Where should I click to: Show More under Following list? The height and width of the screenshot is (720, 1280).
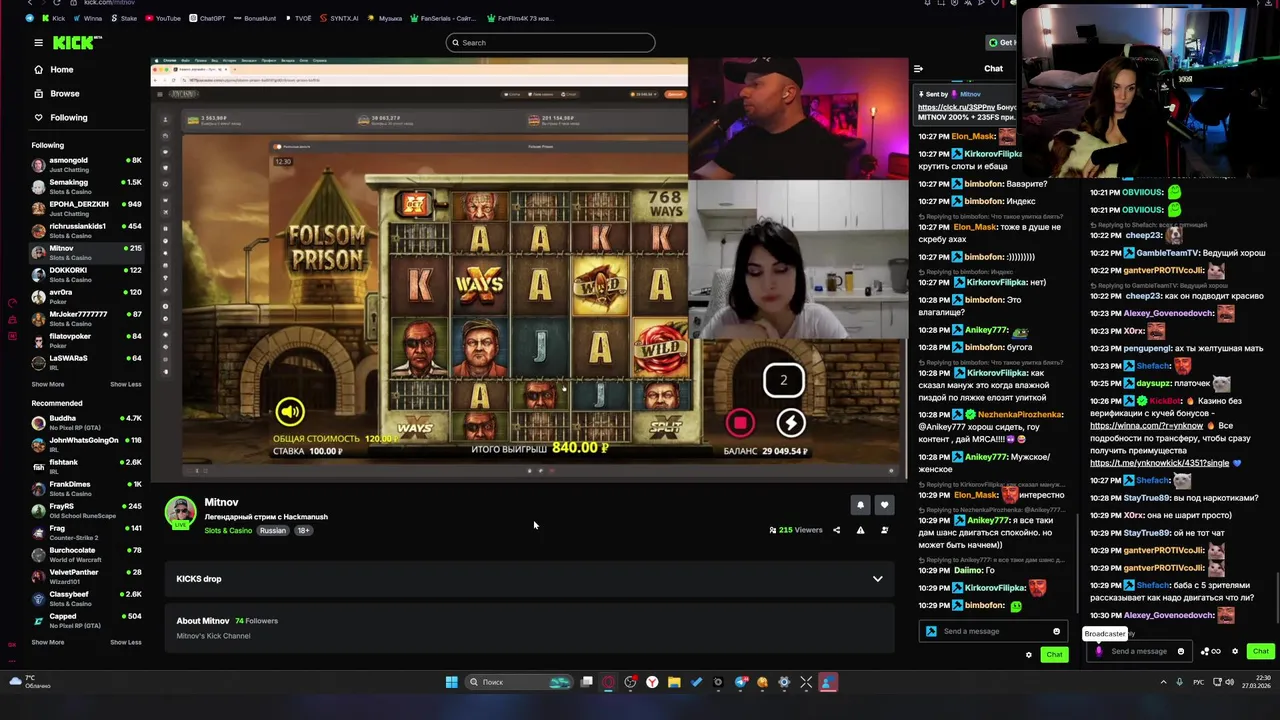47,384
